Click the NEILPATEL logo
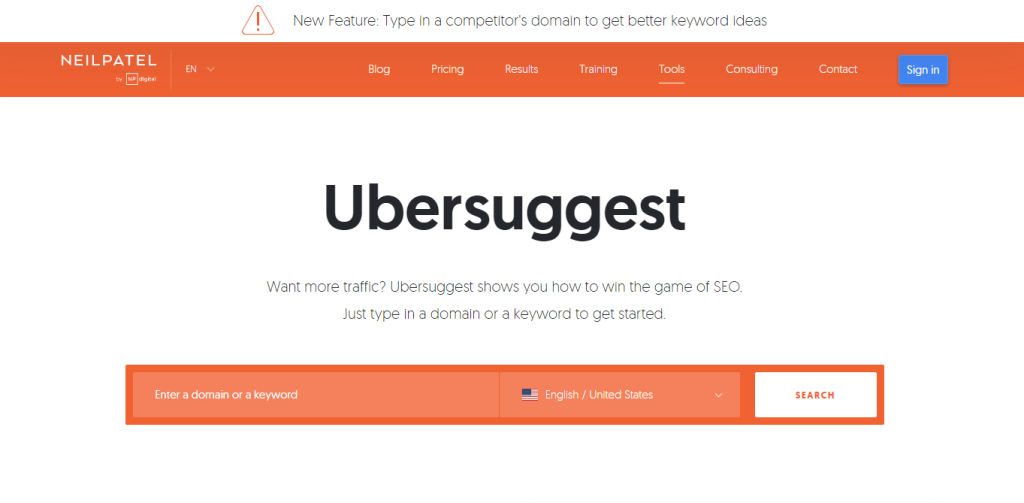1024x503 pixels. tap(108, 61)
